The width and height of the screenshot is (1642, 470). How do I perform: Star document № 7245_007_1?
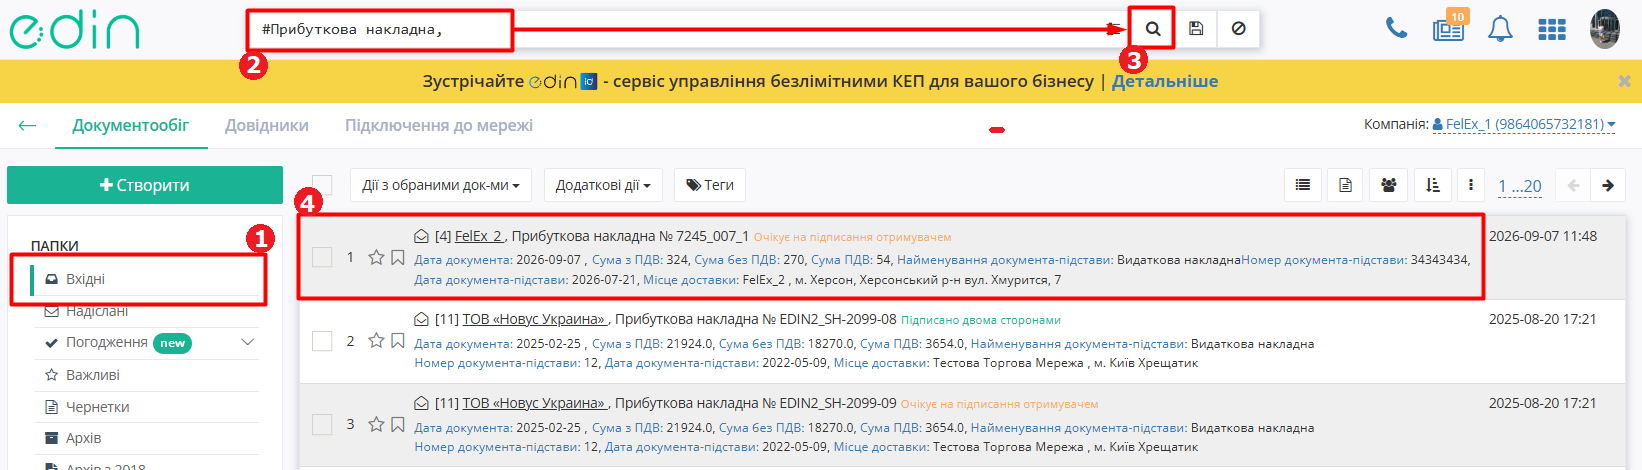376,257
